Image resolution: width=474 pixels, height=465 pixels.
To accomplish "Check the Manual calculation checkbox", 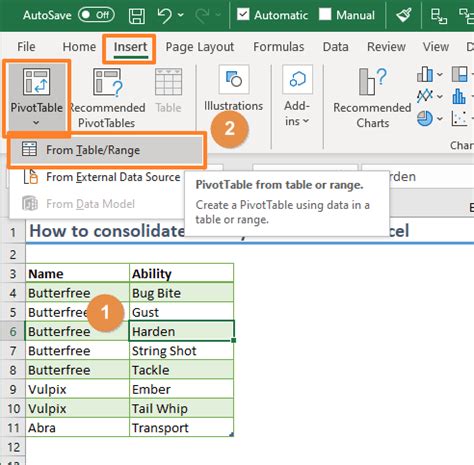I will tap(325, 14).
